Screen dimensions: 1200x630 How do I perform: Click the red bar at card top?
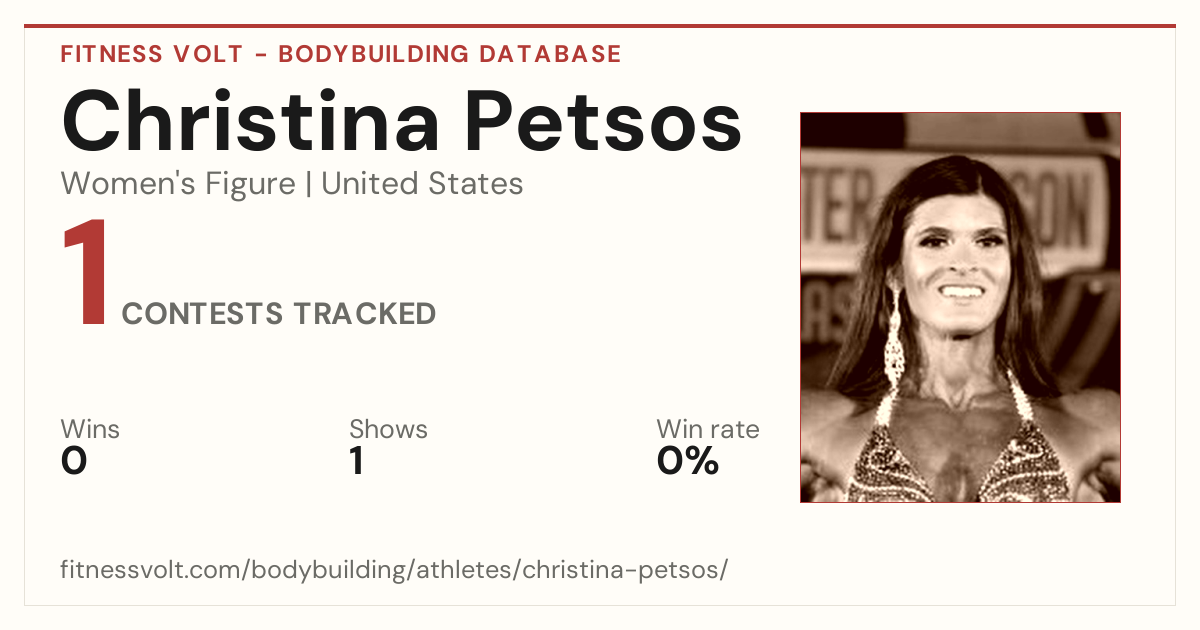tap(600, 26)
